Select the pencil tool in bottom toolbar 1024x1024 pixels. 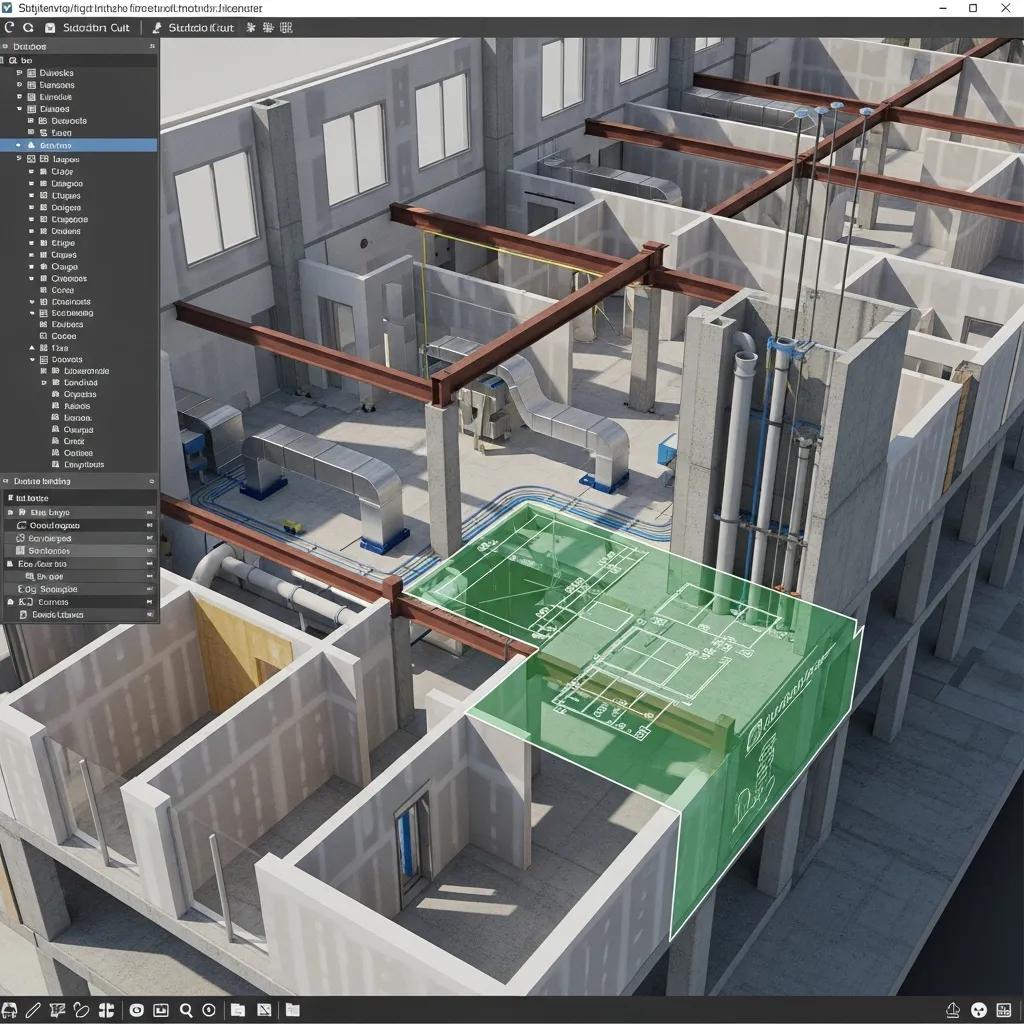tap(33, 1010)
